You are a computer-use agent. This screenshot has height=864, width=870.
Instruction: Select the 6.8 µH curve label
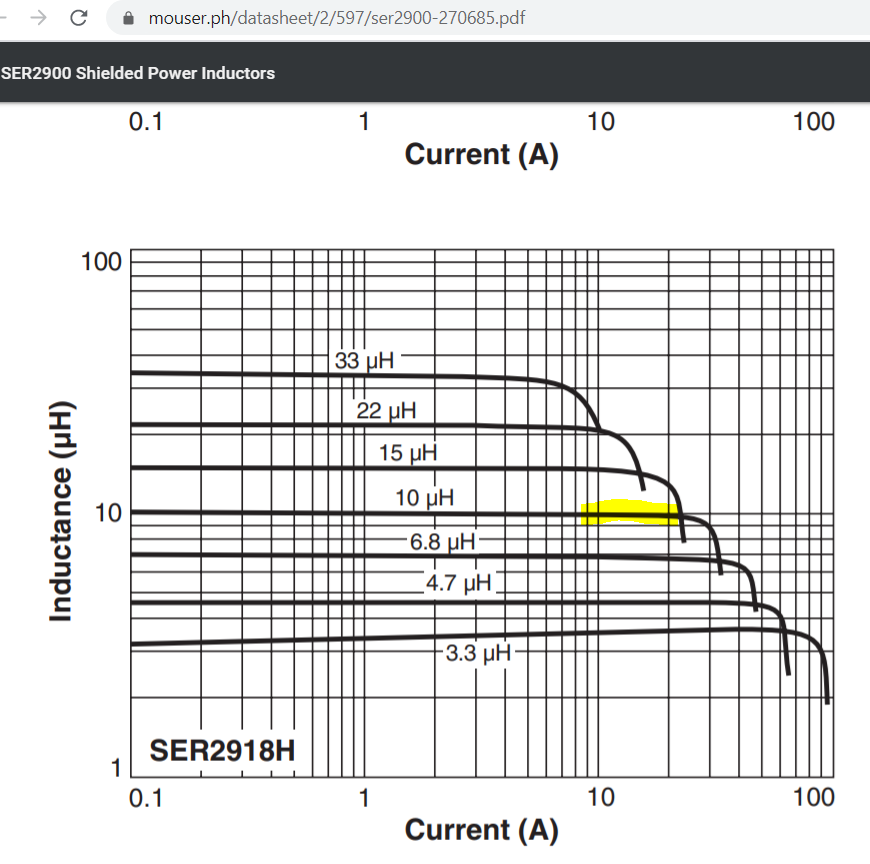coord(442,542)
